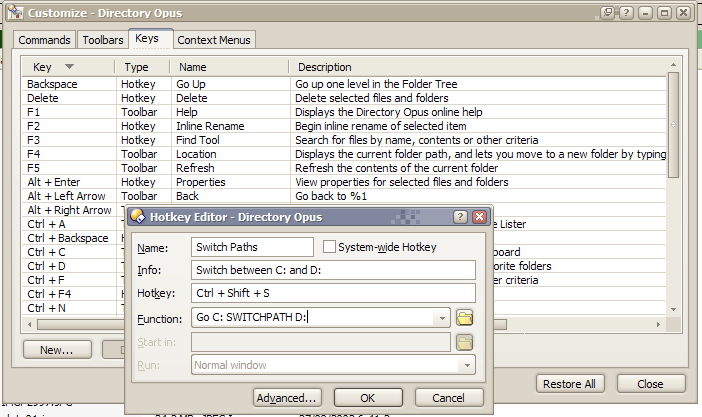
Task: Click the vertical scrollbar thumb of key list
Action: (x=673, y=125)
